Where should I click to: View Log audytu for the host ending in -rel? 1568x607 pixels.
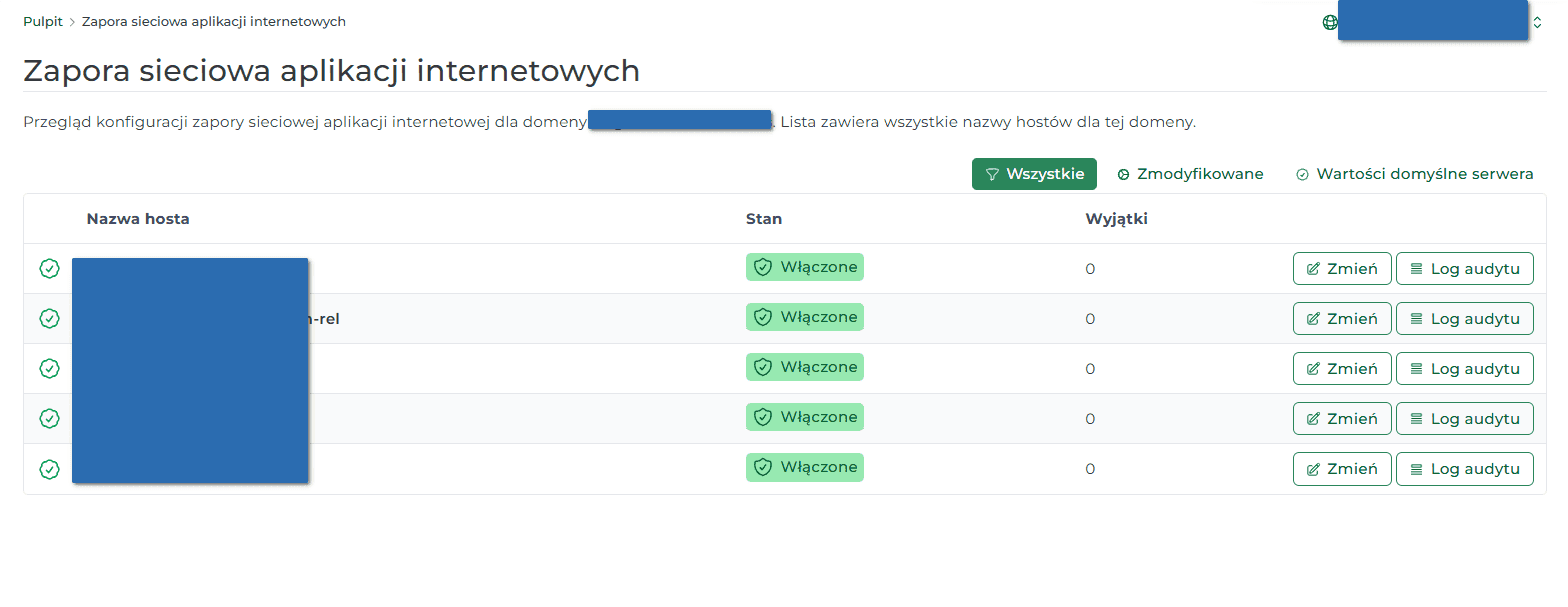pos(1464,319)
